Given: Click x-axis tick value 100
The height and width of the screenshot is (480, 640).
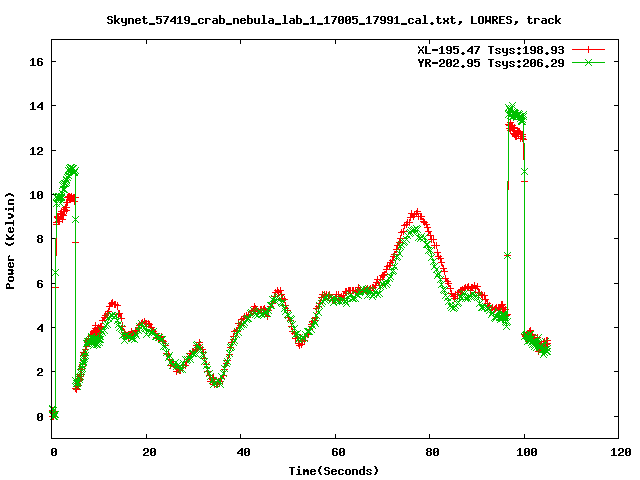Looking at the screenshot, I should click(527, 452).
